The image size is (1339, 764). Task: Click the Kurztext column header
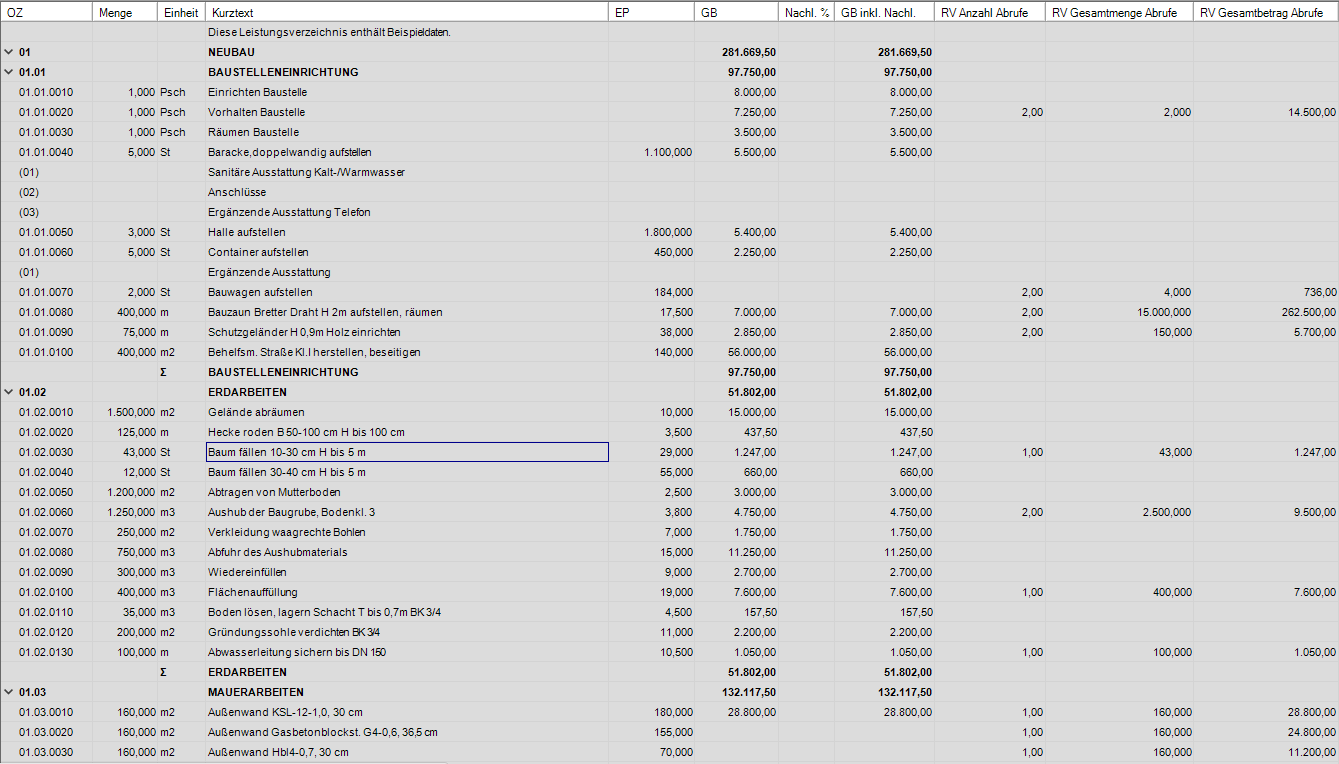point(407,12)
